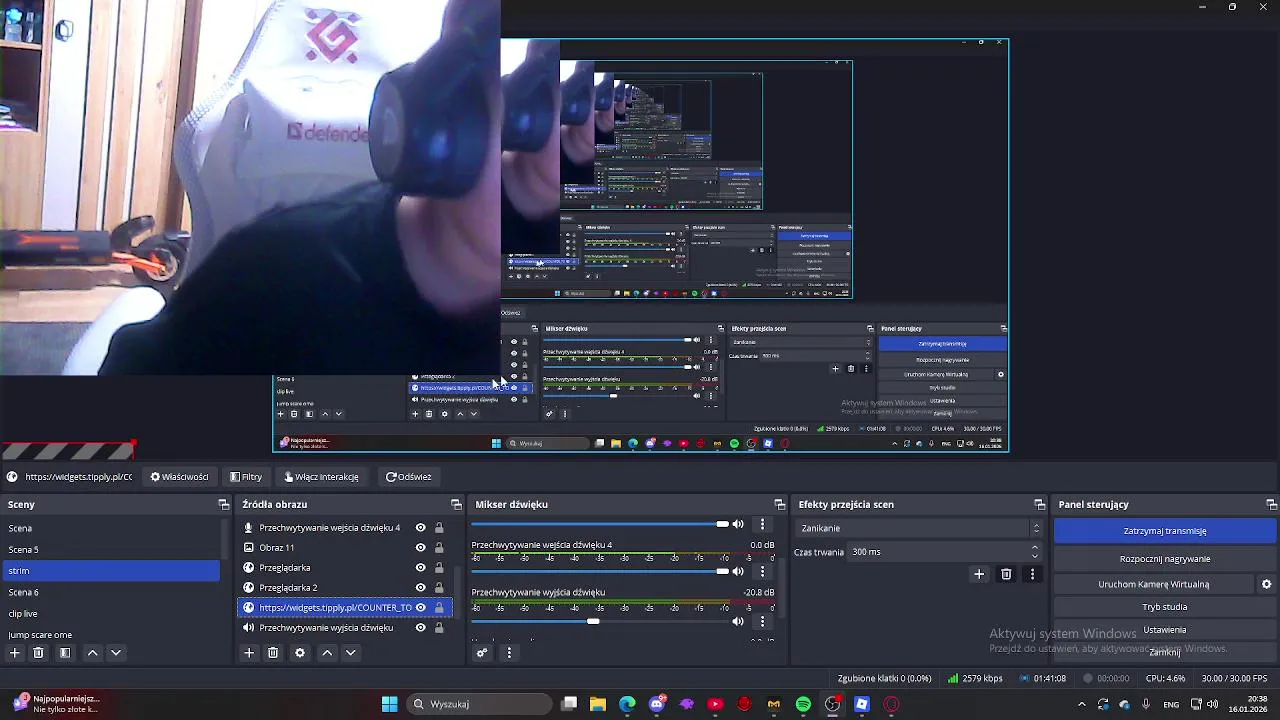Open source properties gear in Źródła obrazu
The height and width of the screenshot is (720, 1280).
[299, 653]
